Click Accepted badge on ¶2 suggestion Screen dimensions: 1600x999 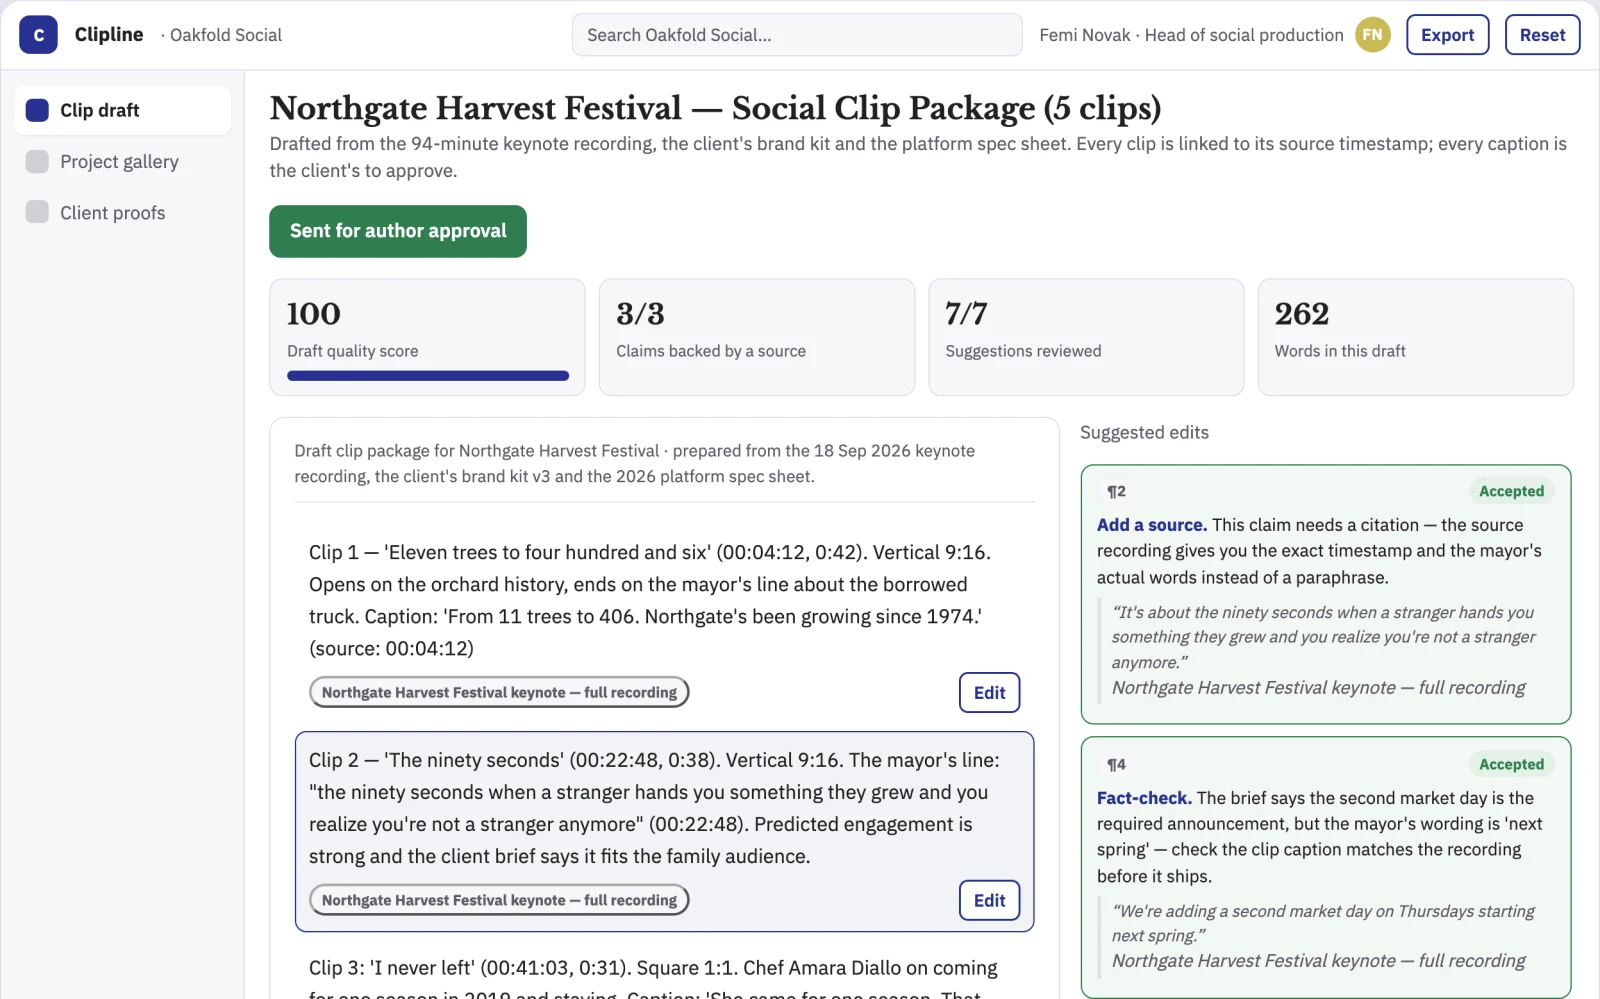click(1511, 491)
